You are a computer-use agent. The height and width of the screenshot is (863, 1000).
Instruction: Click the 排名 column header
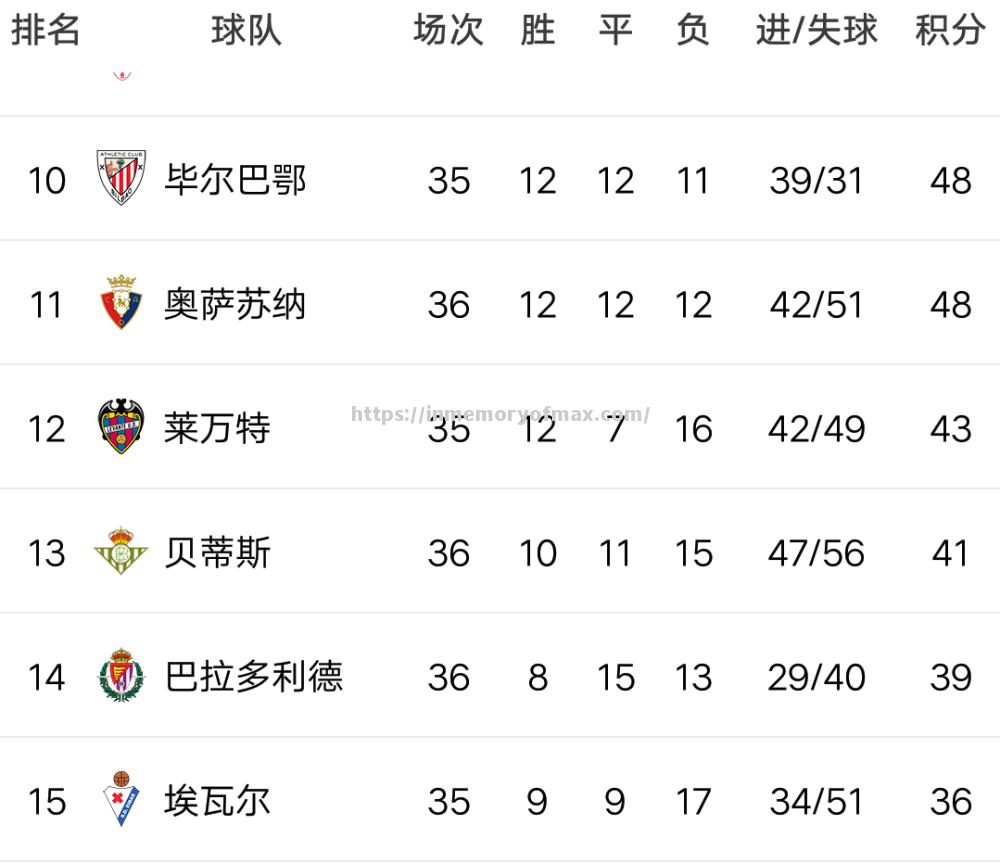tap(45, 31)
